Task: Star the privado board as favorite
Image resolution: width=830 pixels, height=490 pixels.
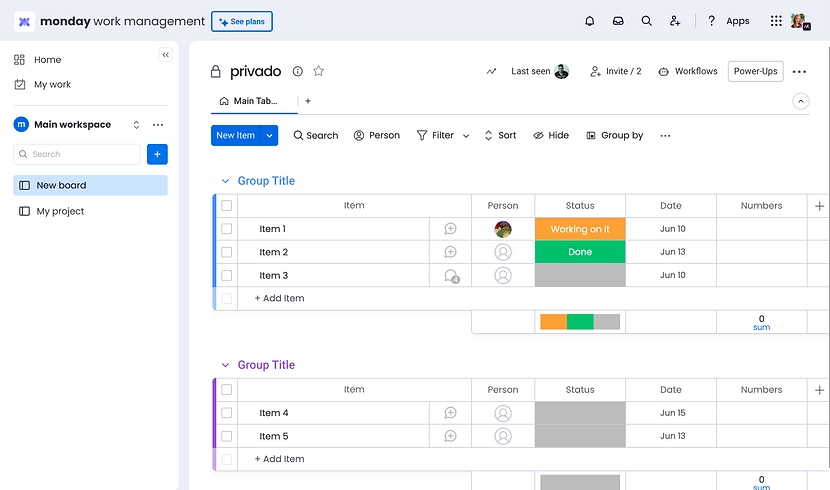Action: (318, 71)
